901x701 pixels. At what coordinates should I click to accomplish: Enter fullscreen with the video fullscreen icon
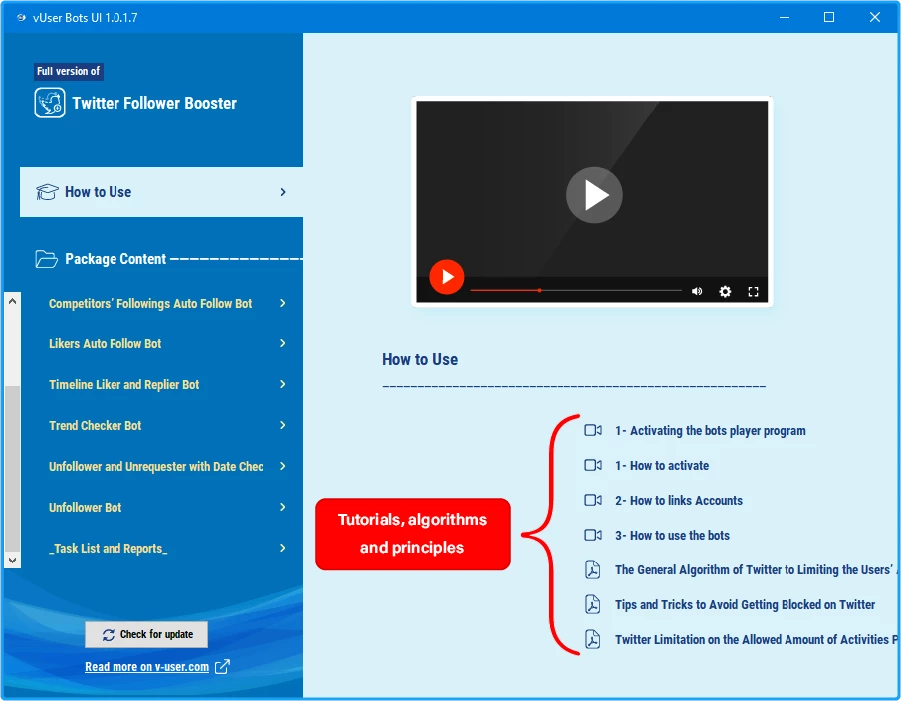point(753,291)
